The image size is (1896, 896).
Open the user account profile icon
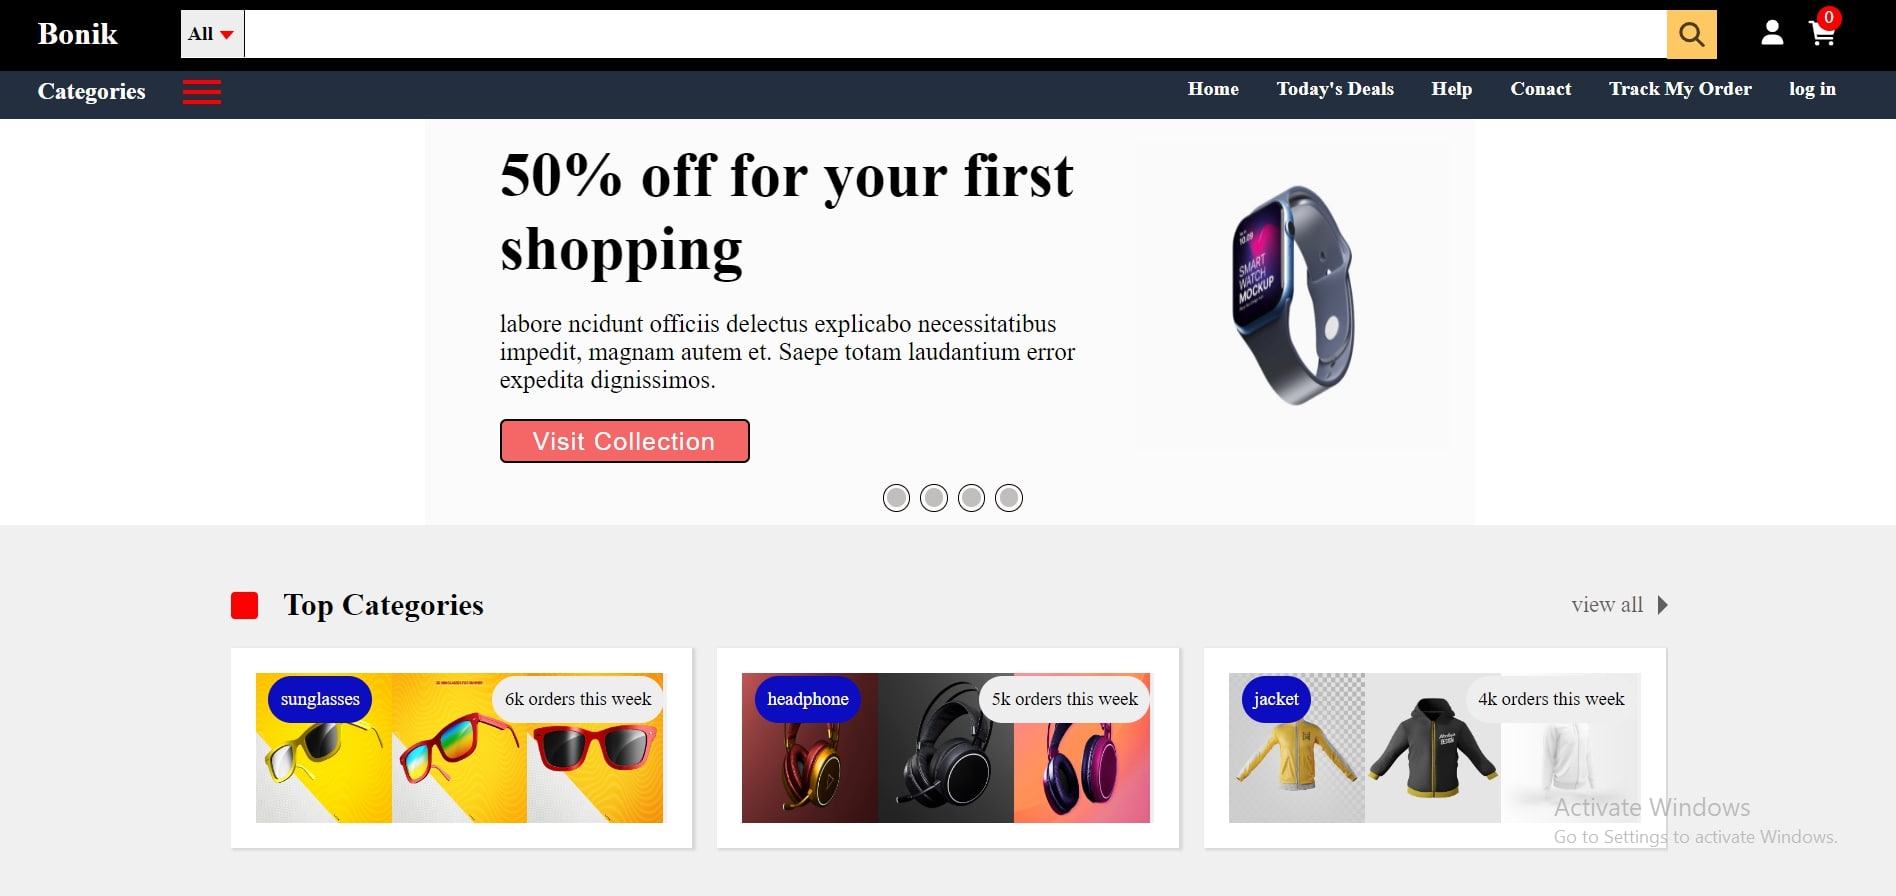[x=1772, y=33]
